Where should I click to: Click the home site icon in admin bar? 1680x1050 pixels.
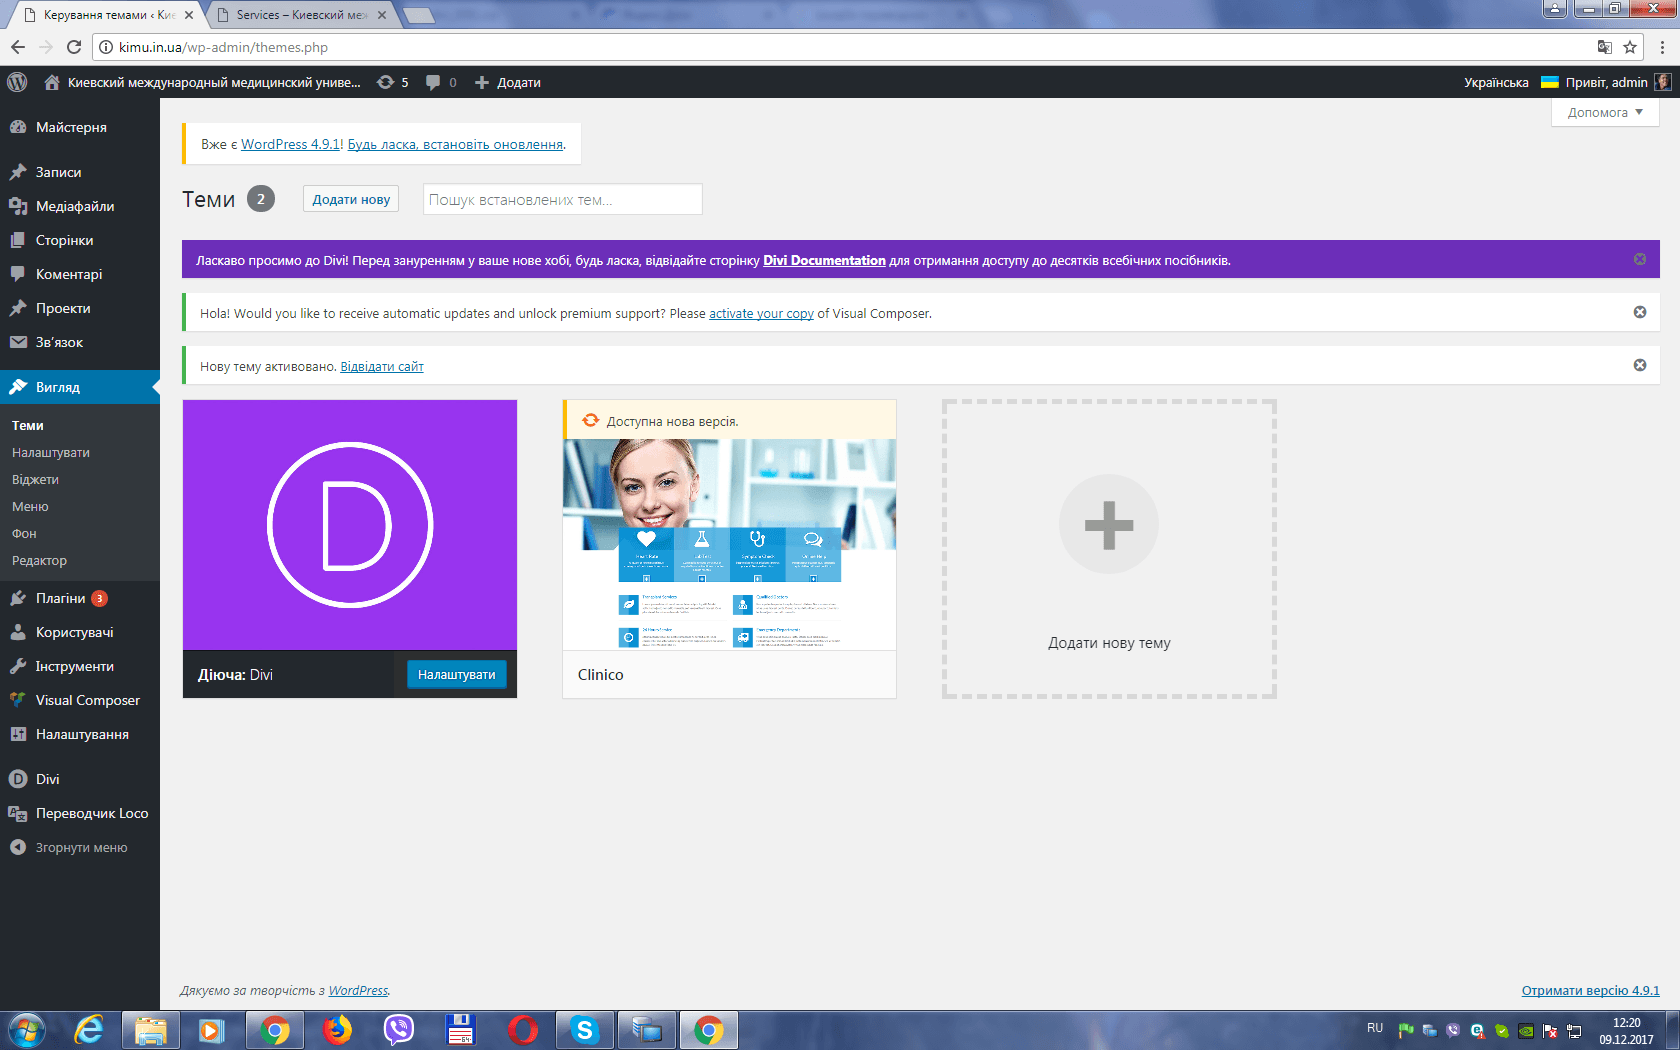pyautogui.click(x=52, y=82)
